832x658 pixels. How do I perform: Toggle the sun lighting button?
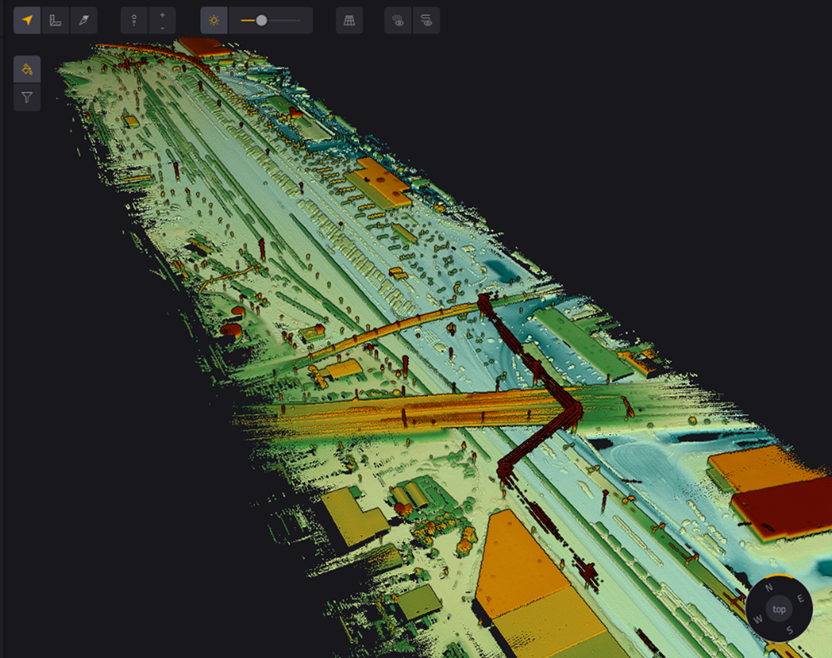pyautogui.click(x=214, y=20)
